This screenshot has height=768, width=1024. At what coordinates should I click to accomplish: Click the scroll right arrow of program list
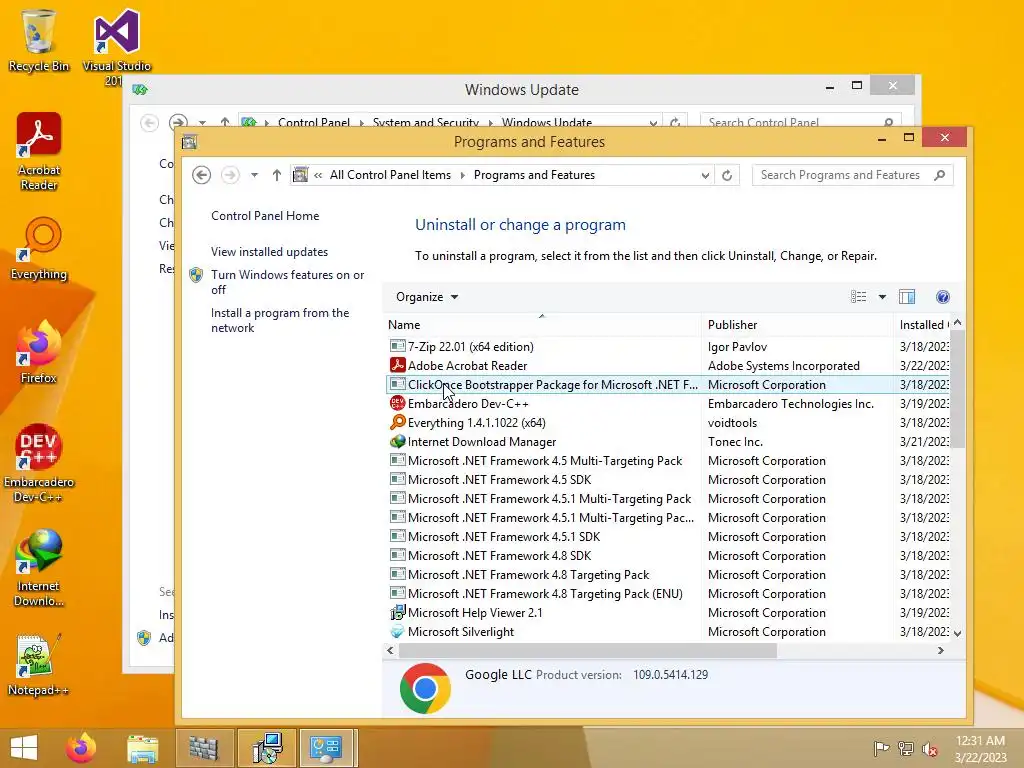pyautogui.click(x=940, y=650)
